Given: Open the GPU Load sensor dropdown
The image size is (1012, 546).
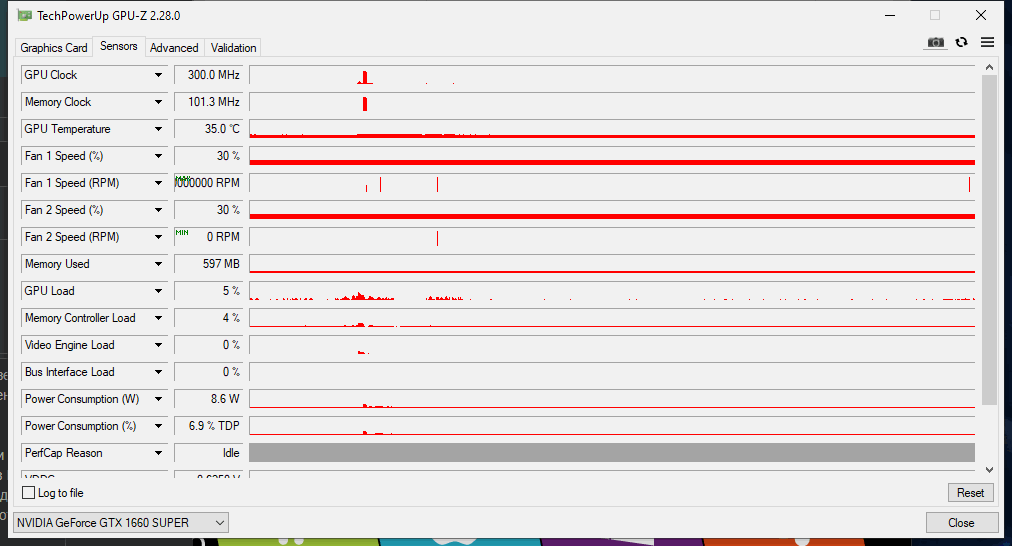Looking at the screenshot, I should coord(158,291).
